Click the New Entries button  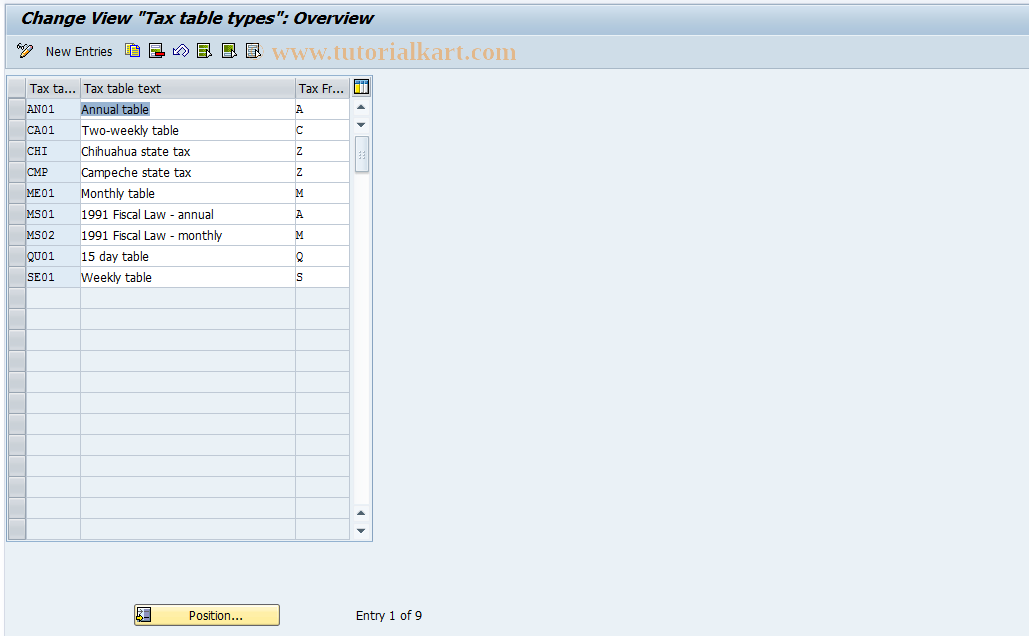79,51
